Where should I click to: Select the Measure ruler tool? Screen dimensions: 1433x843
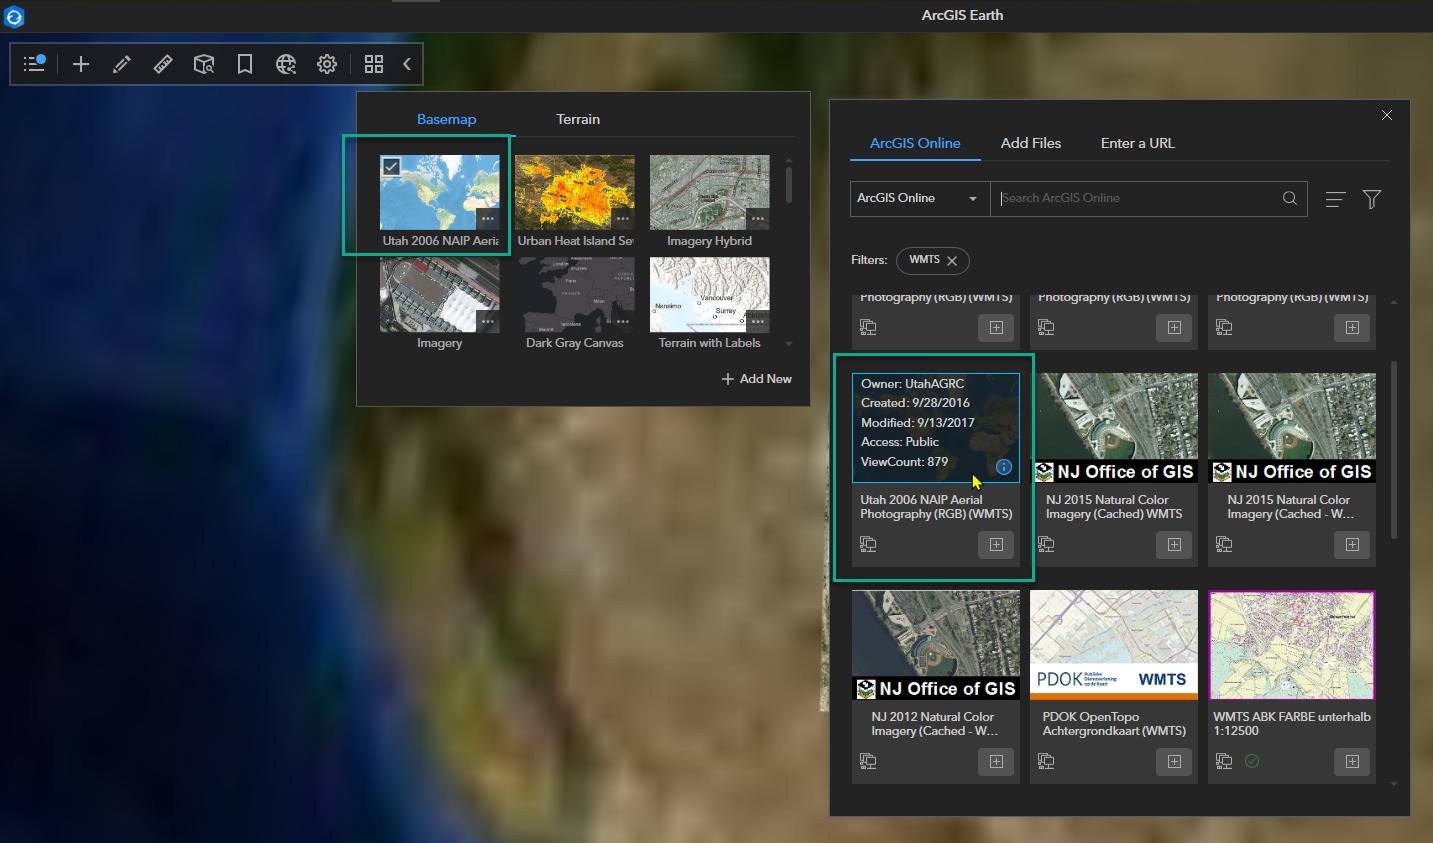click(163, 64)
